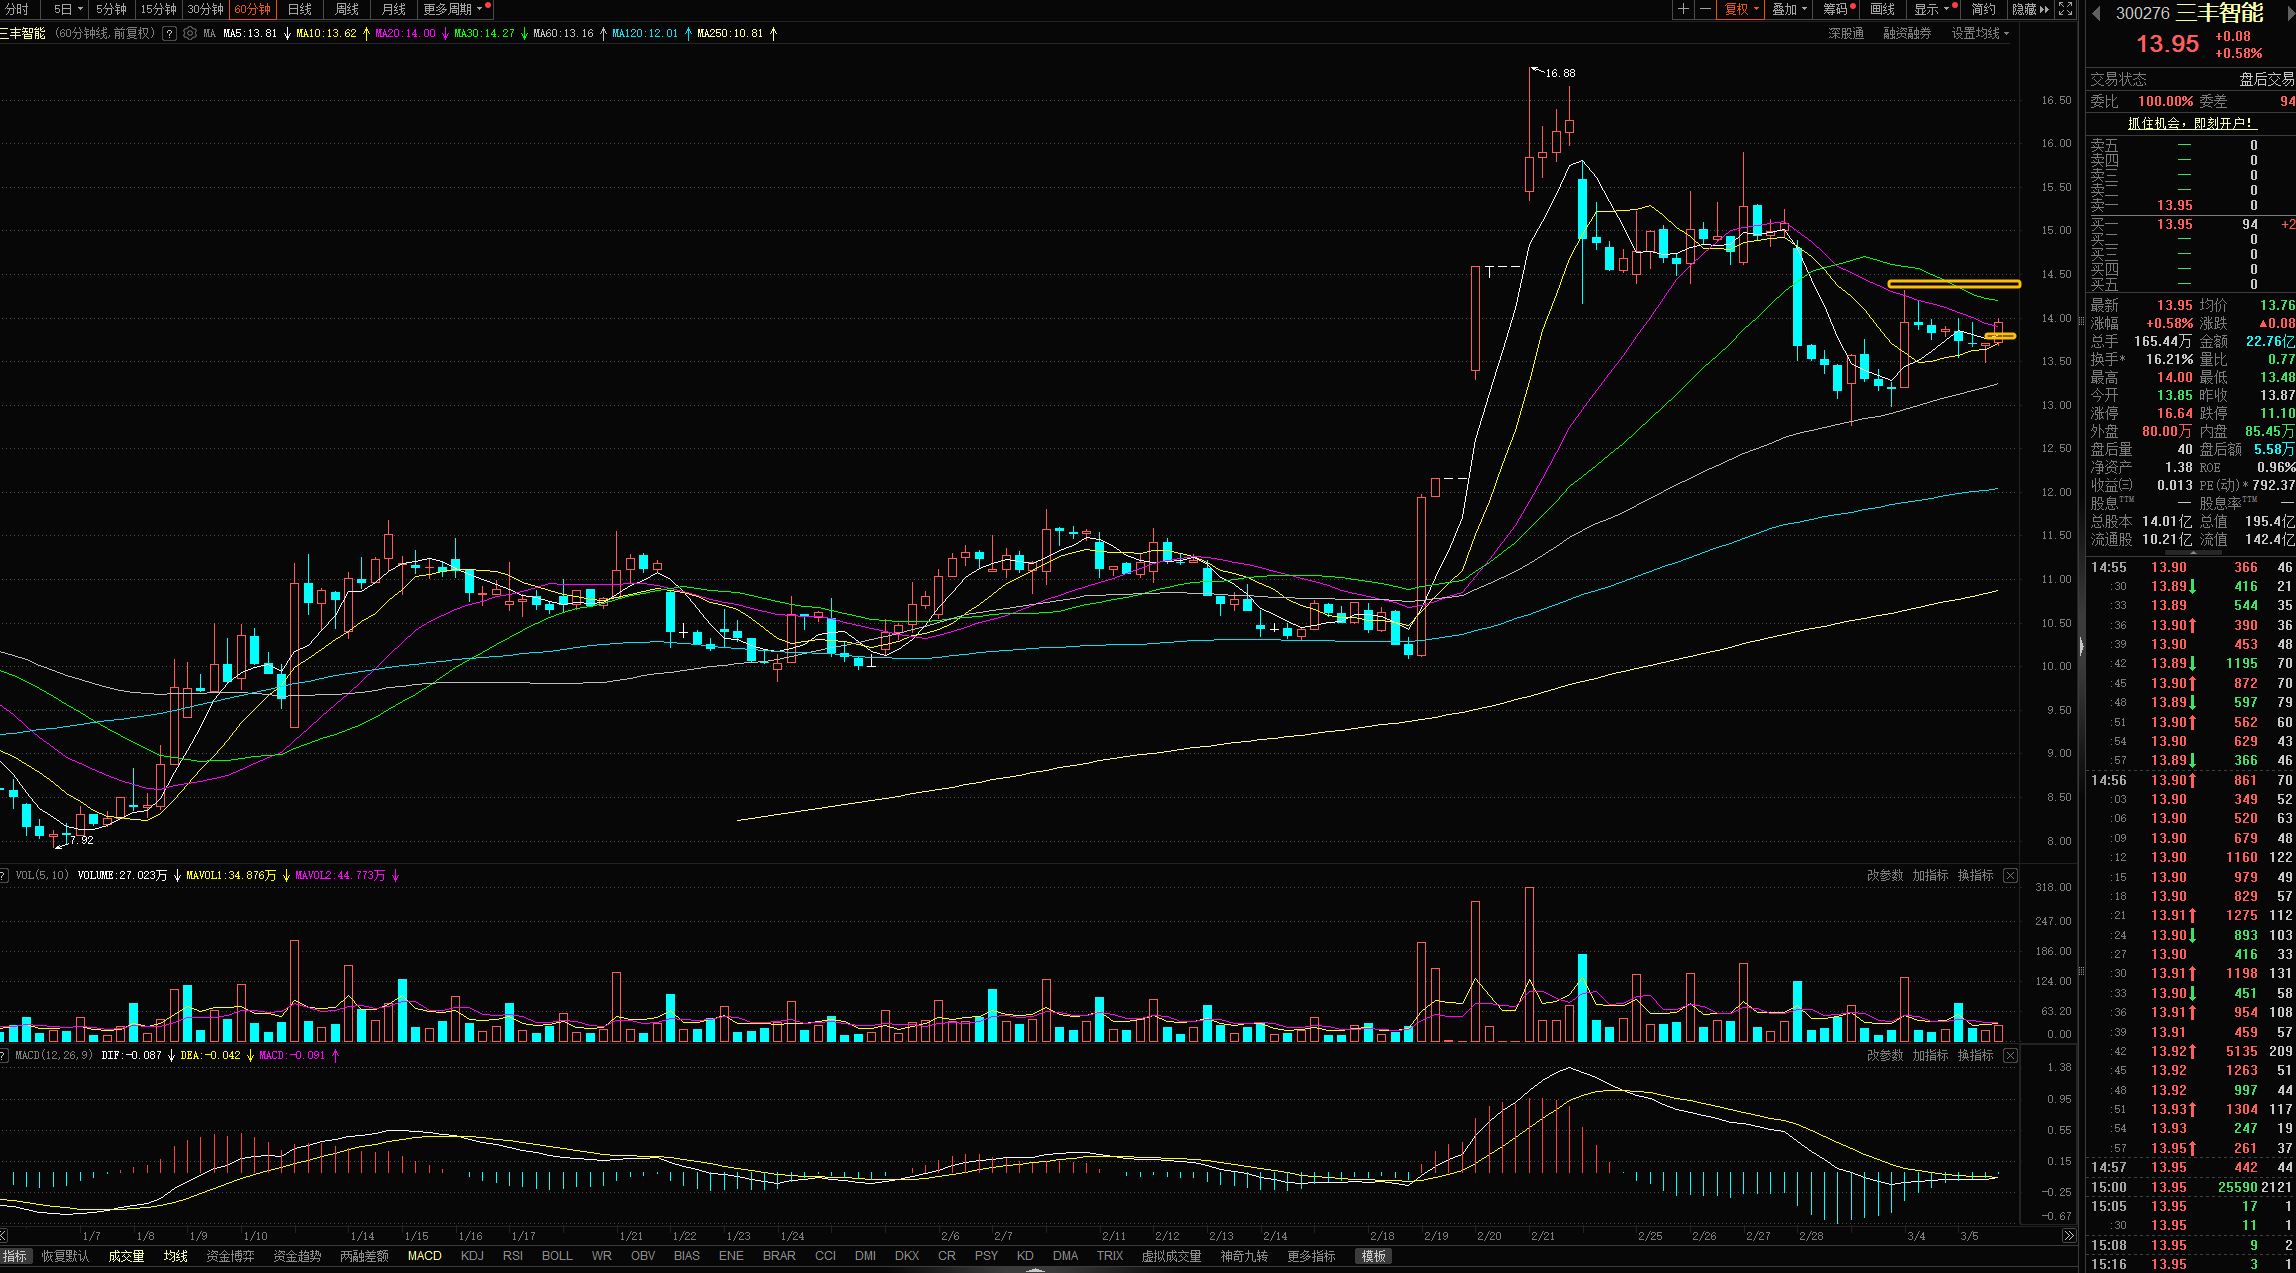Select the KDJ indicator tab
2296x1273 pixels.
(x=472, y=1255)
